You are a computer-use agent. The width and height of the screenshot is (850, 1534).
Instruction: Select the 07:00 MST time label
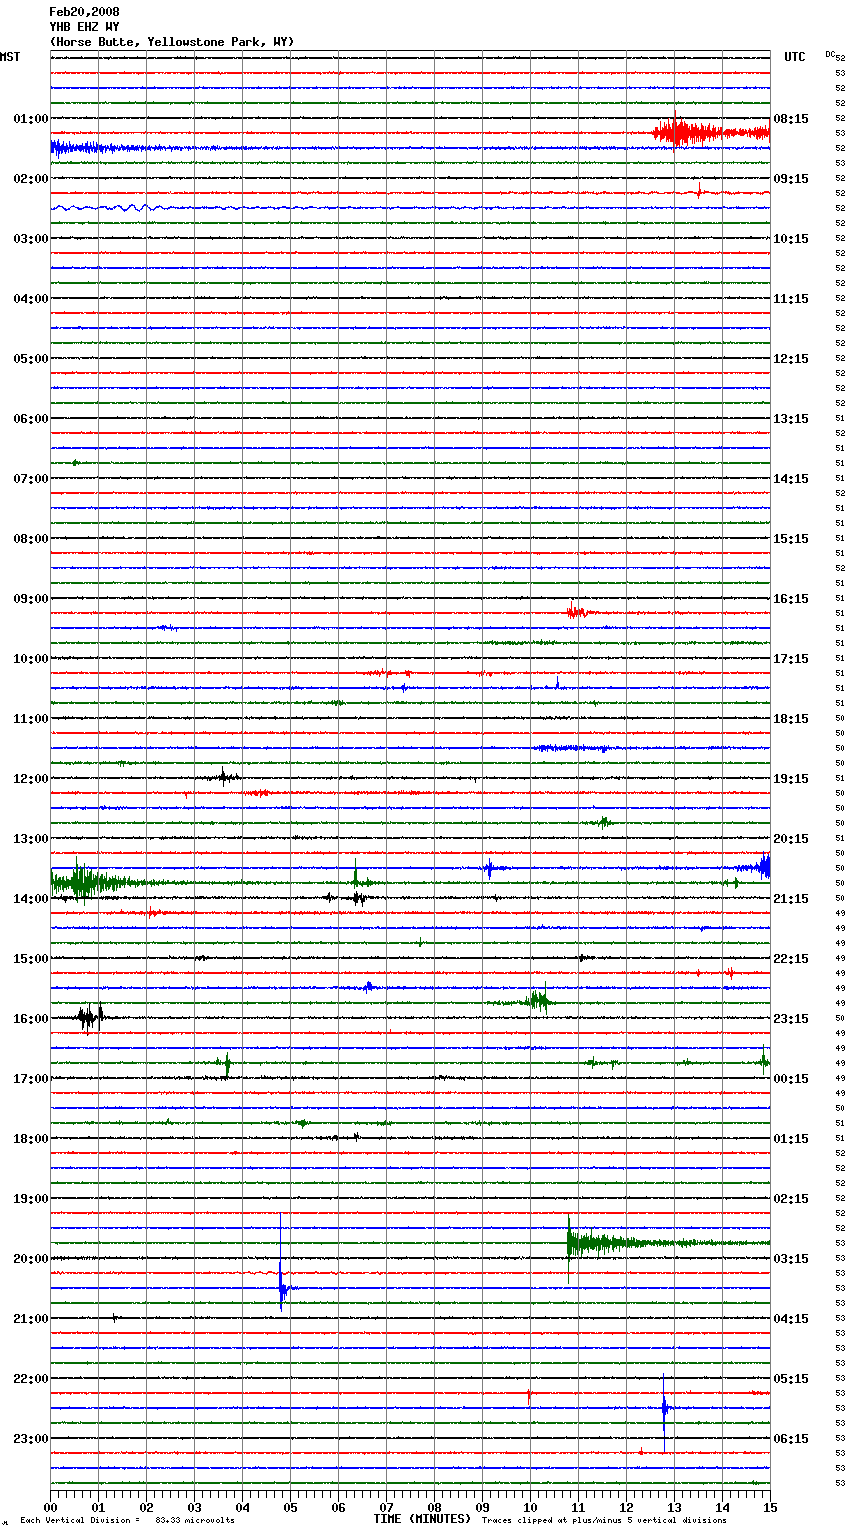click(31, 479)
